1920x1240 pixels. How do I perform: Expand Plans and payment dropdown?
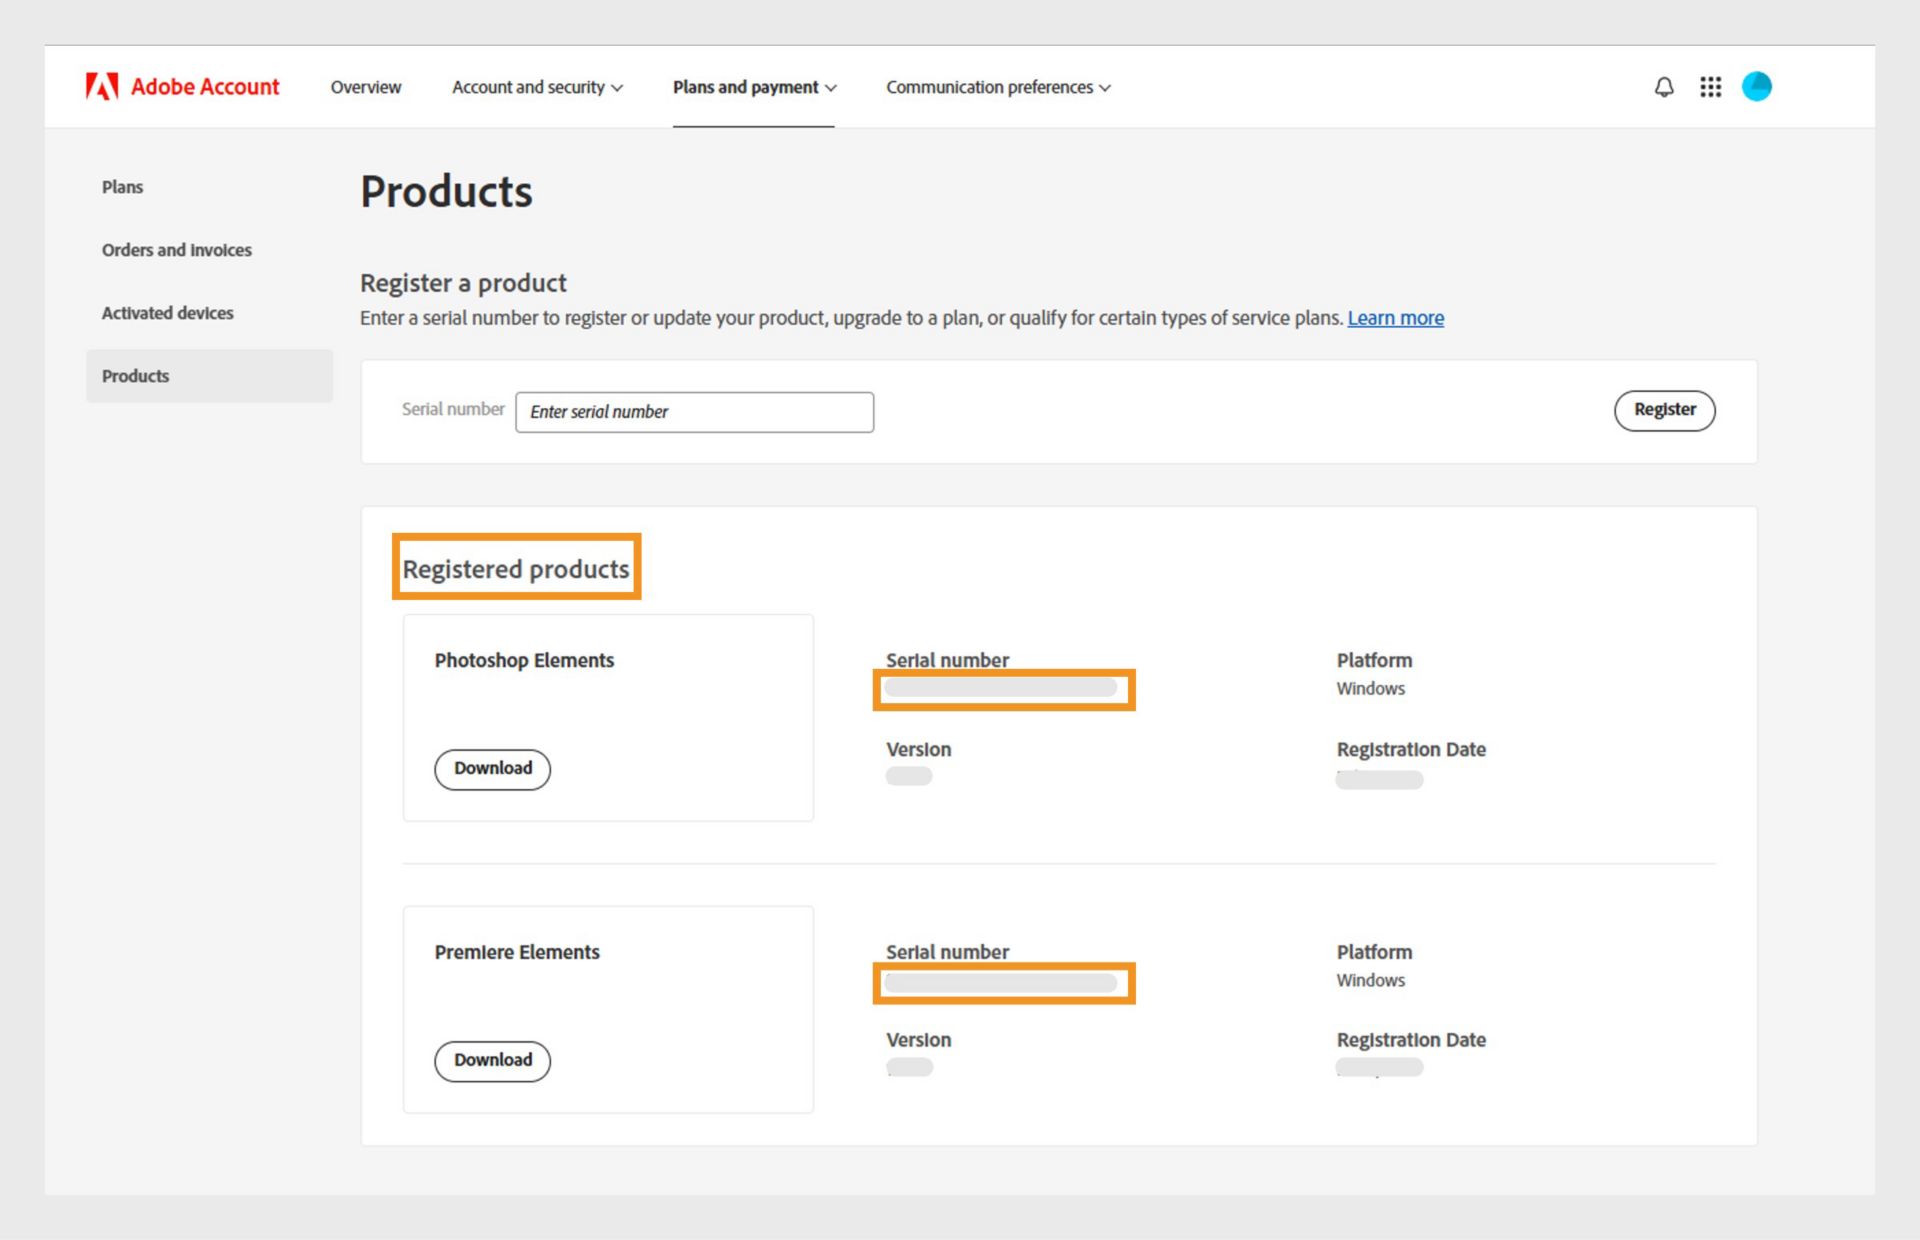(x=754, y=87)
